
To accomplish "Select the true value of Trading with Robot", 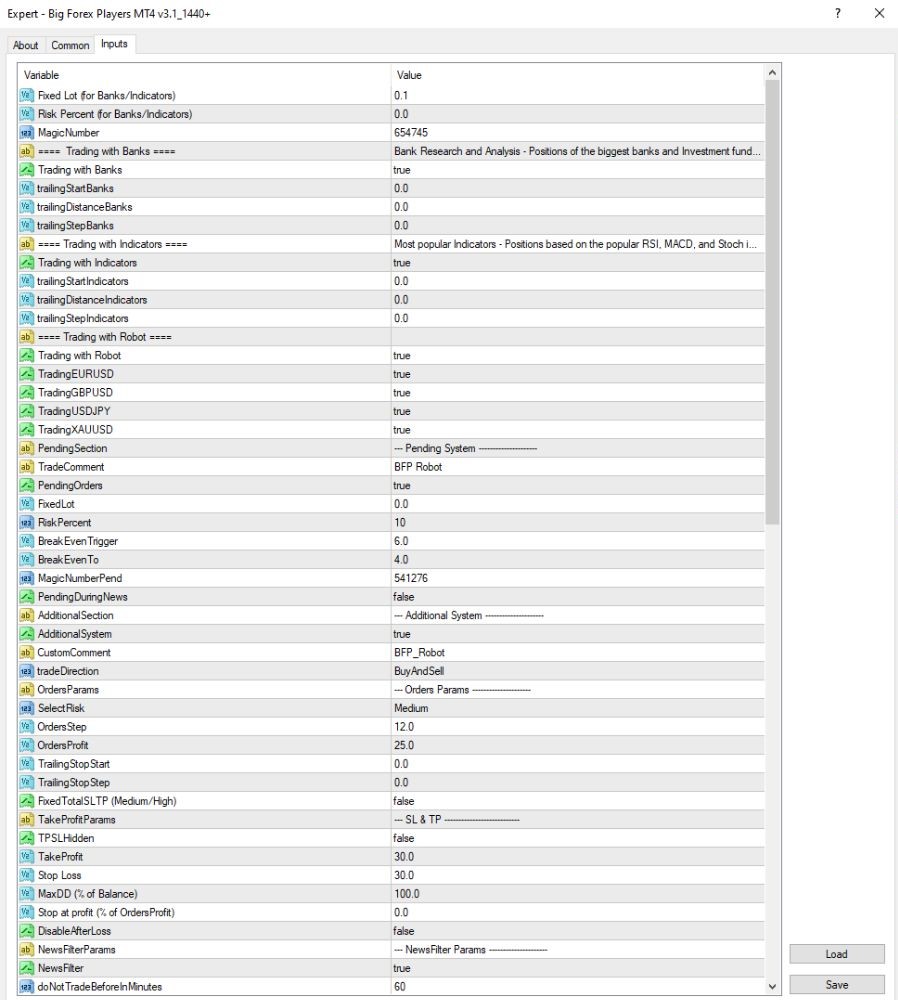I will [x=578, y=355].
